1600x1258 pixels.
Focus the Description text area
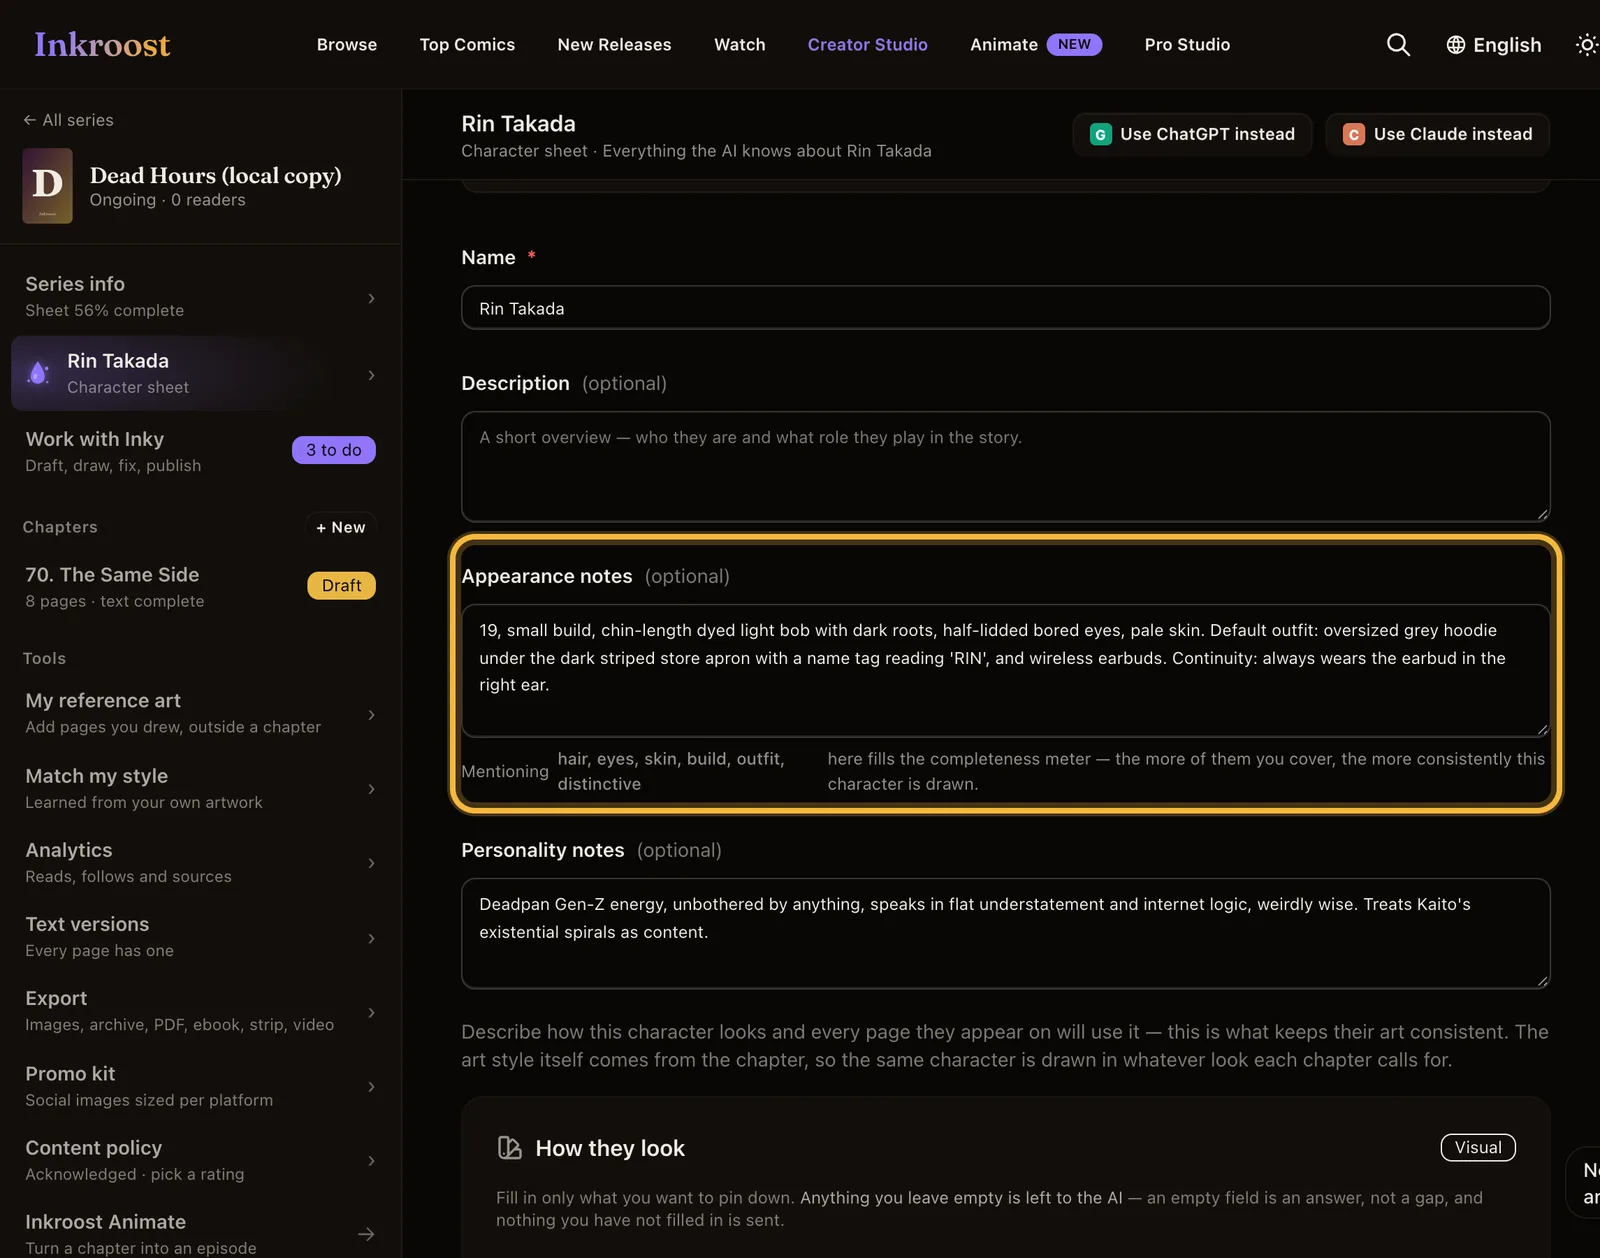tap(1006, 466)
